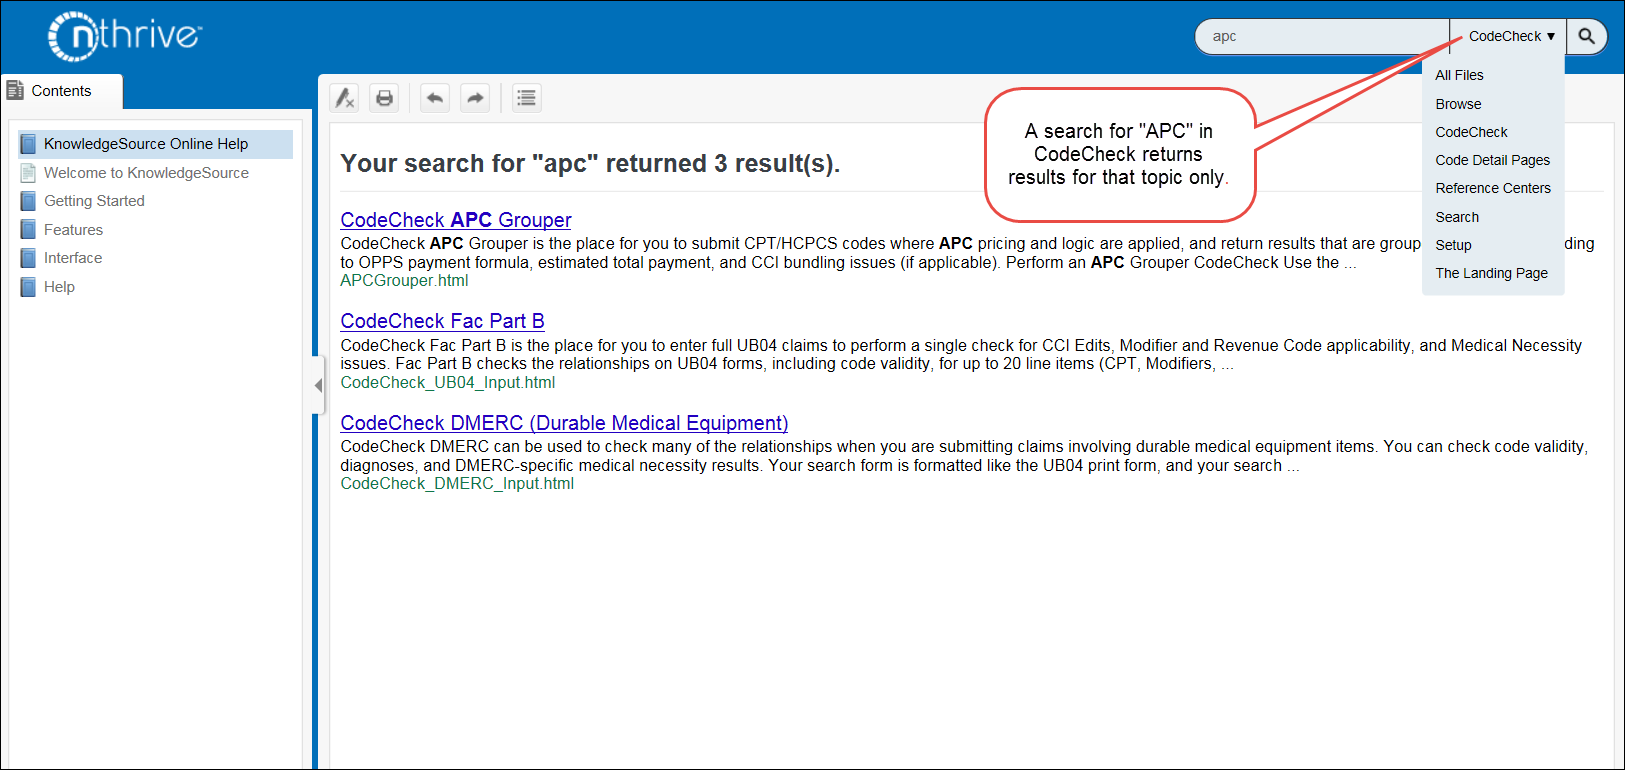Open the CodeCheck APC Grouper result link
Image resolution: width=1625 pixels, height=770 pixels.
[455, 220]
